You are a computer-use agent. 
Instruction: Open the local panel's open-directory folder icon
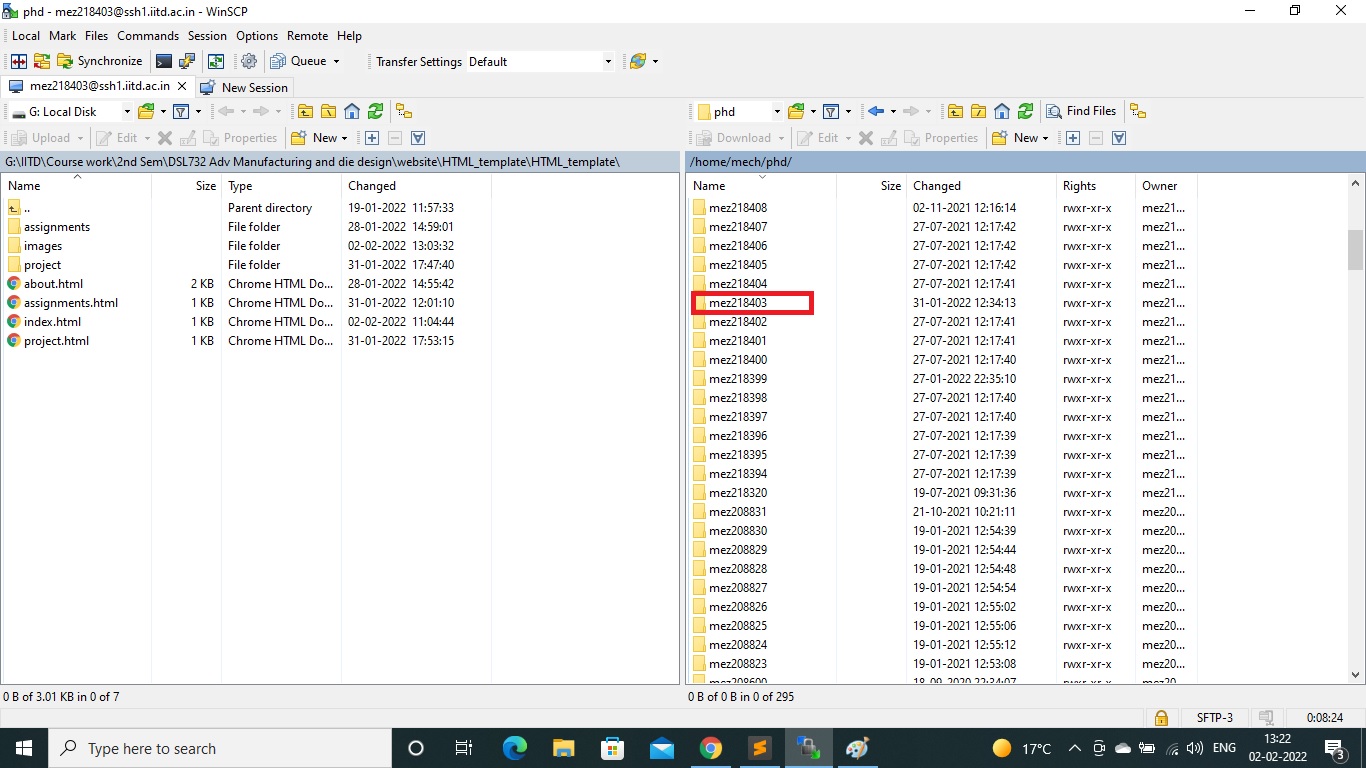[x=147, y=111]
